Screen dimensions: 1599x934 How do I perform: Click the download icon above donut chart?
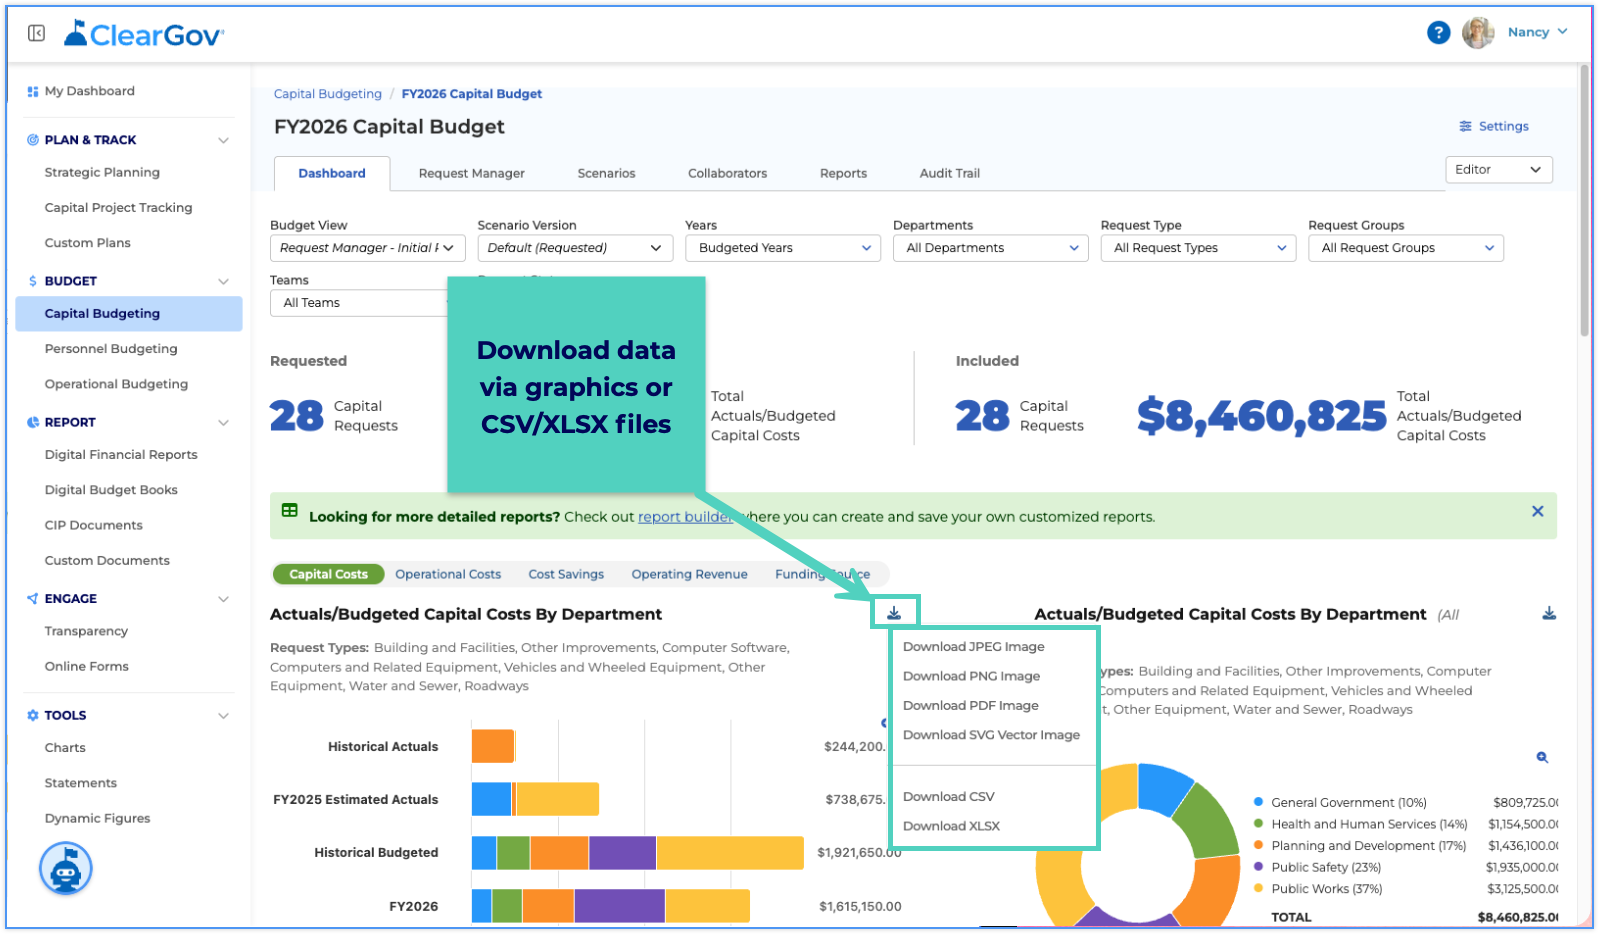tap(1549, 613)
